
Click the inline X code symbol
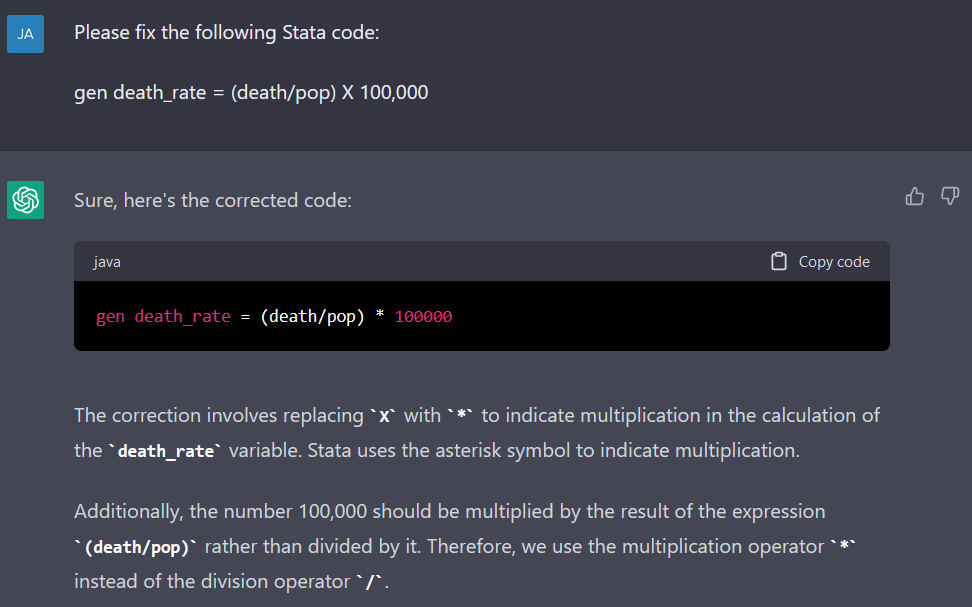pos(384,416)
